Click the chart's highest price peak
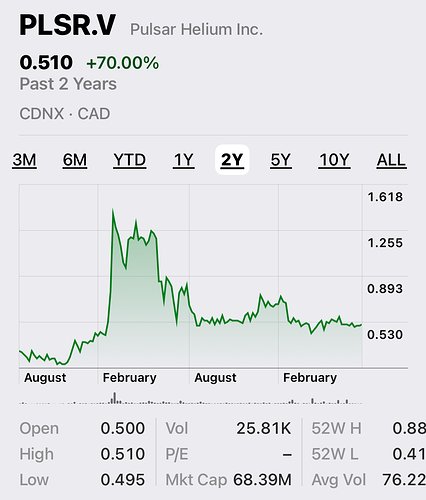 [113, 210]
